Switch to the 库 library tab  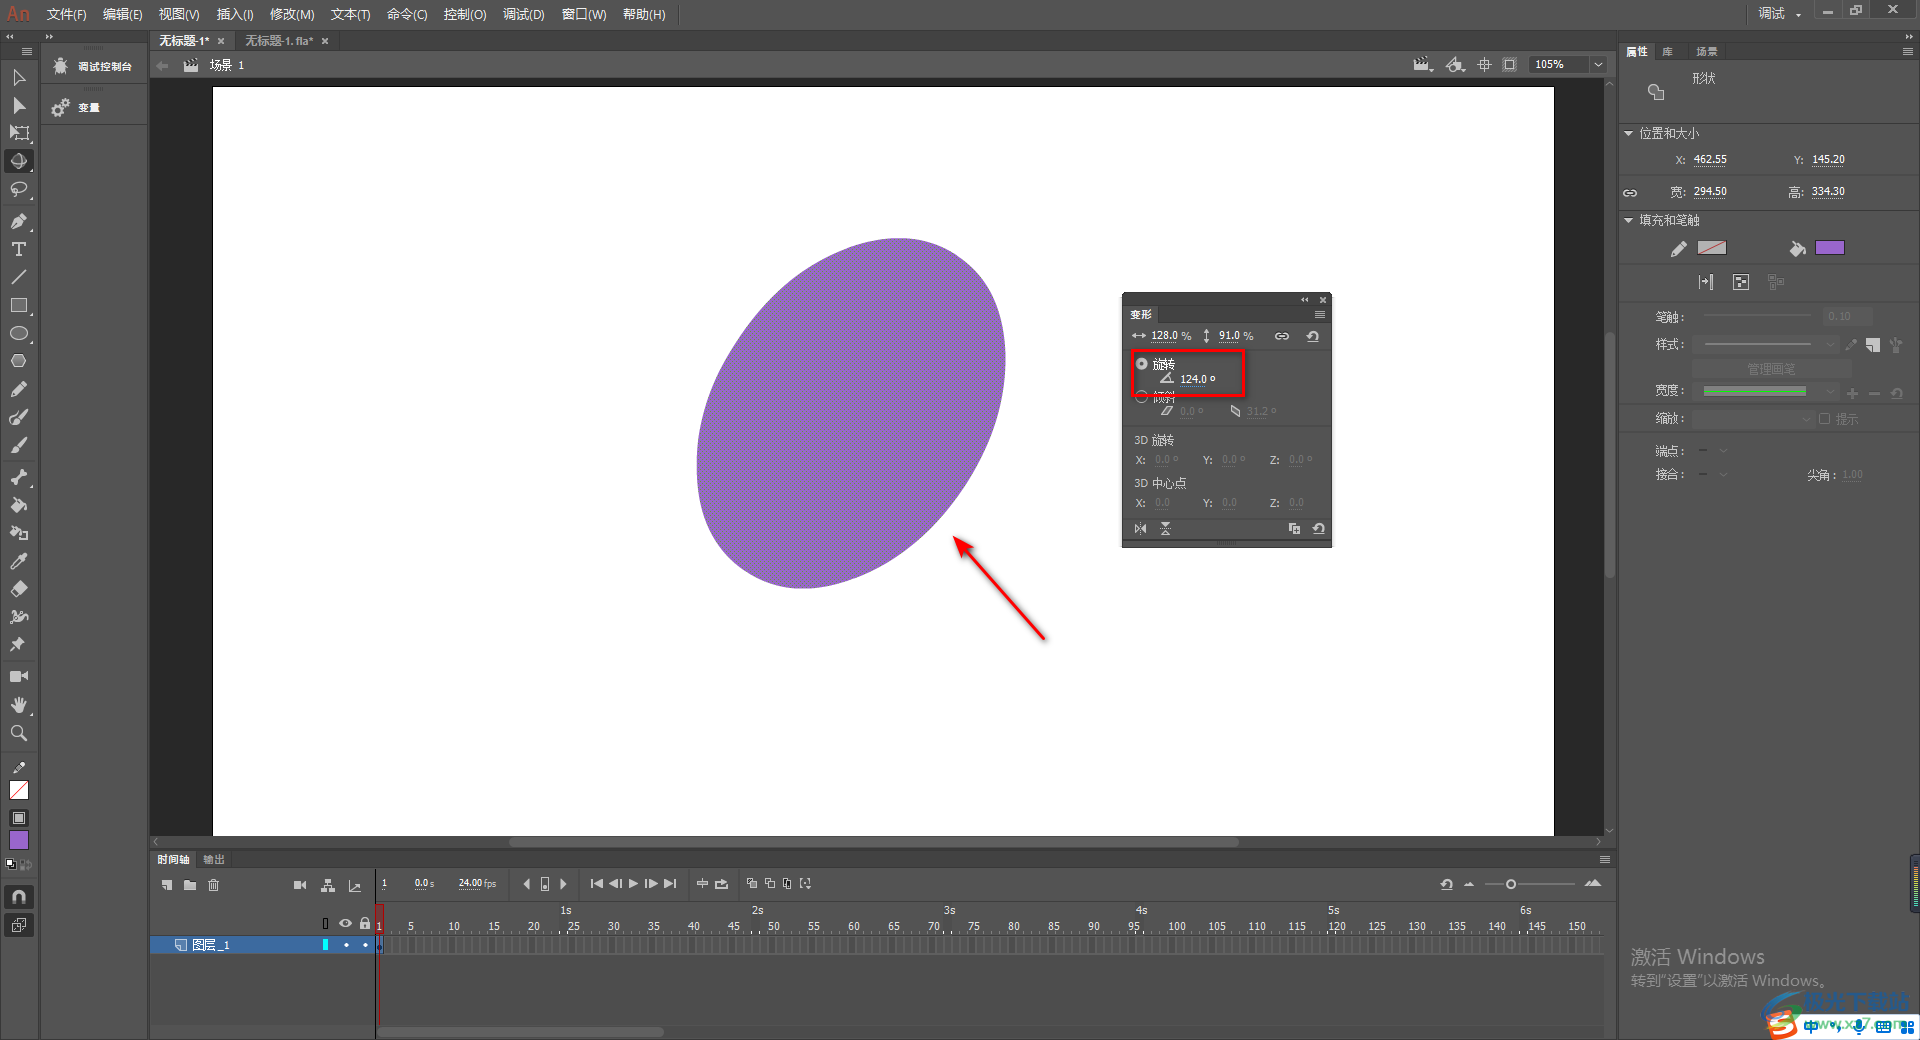[1667, 51]
